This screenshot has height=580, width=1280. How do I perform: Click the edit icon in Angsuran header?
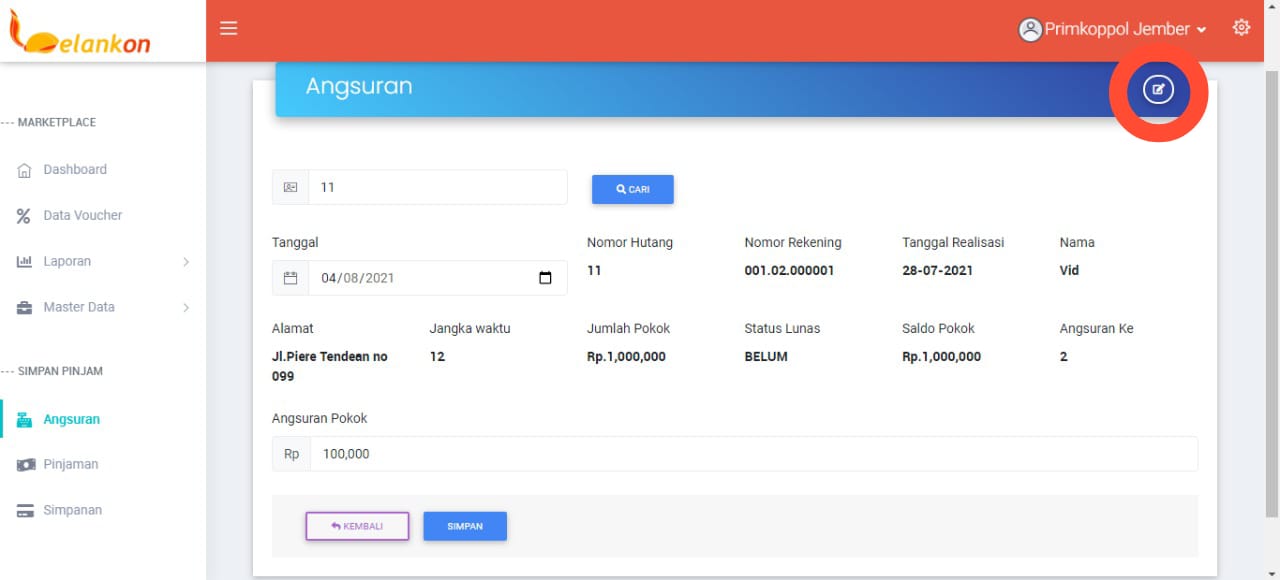[x=1158, y=90]
